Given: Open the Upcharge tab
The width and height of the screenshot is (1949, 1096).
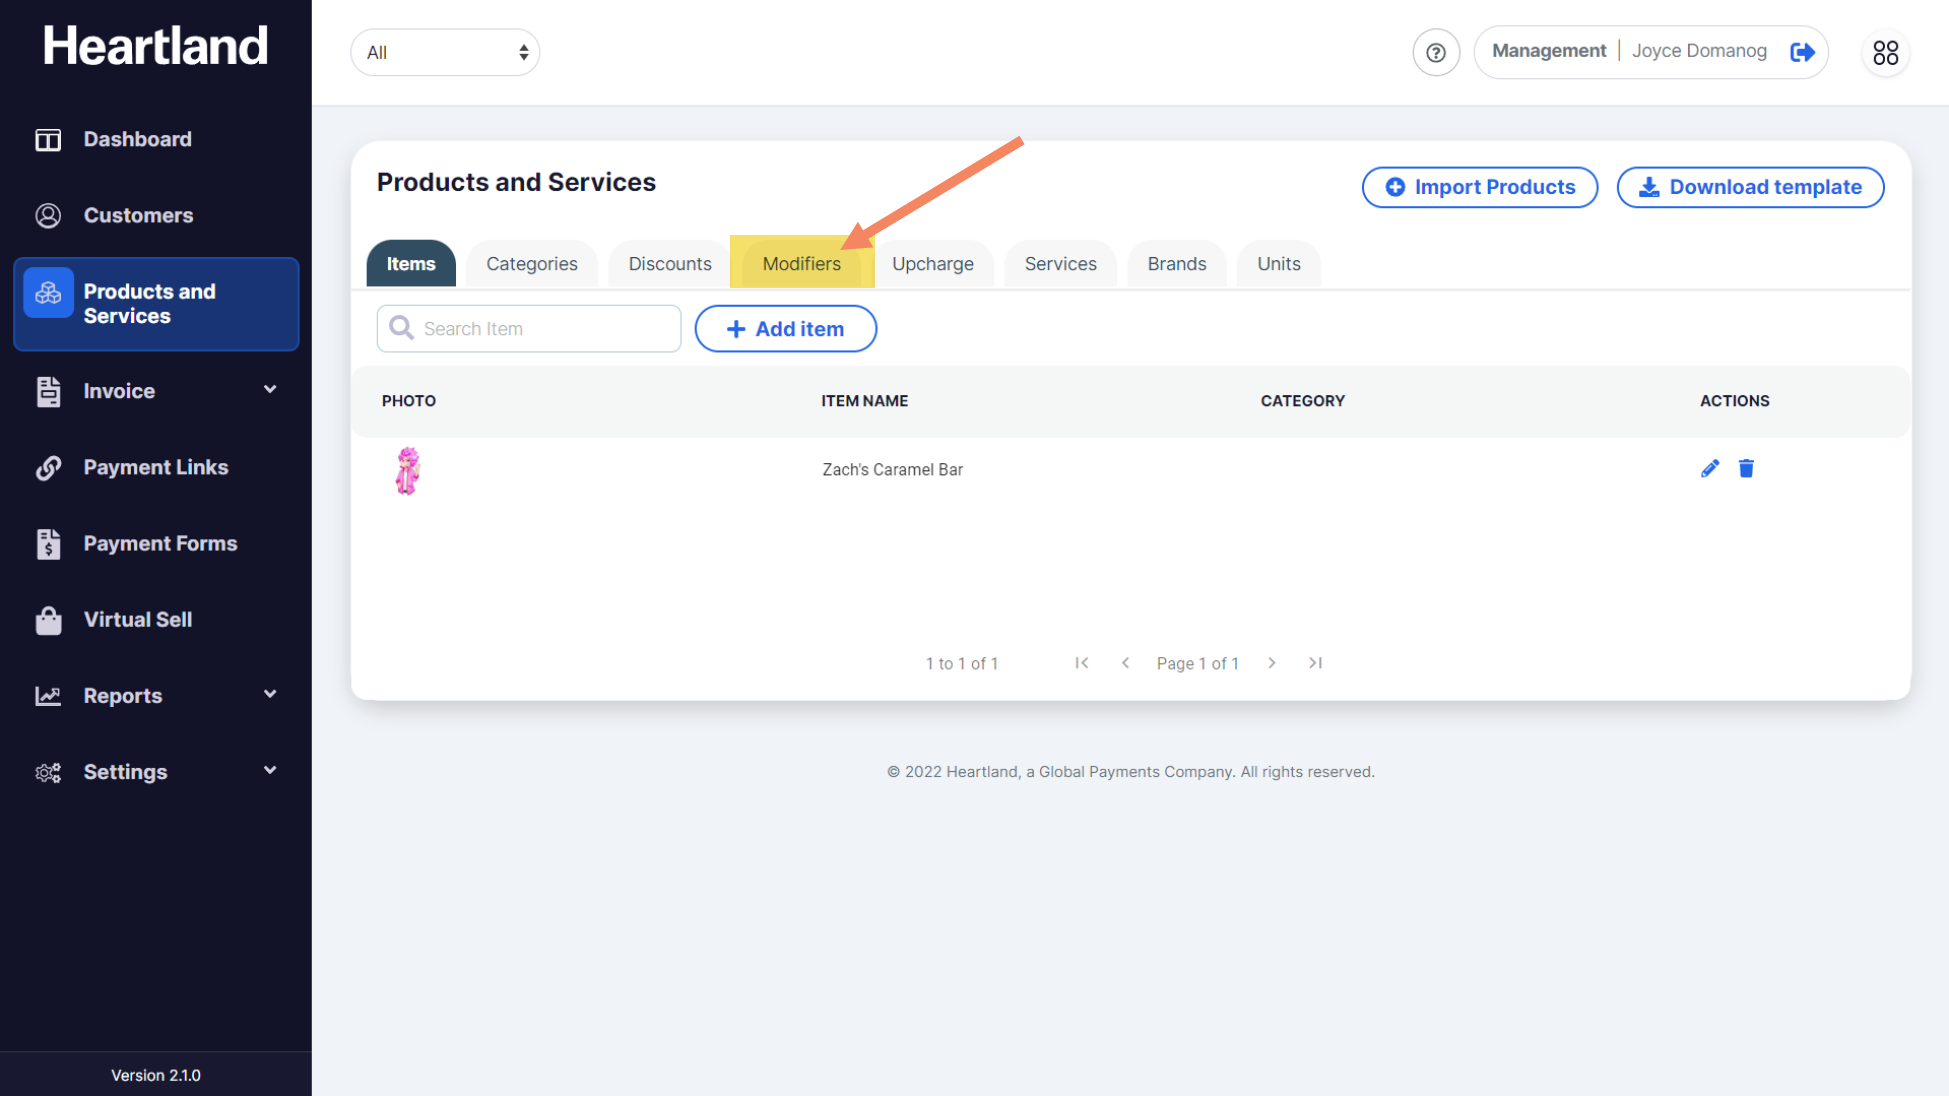Looking at the screenshot, I should click(x=932, y=264).
